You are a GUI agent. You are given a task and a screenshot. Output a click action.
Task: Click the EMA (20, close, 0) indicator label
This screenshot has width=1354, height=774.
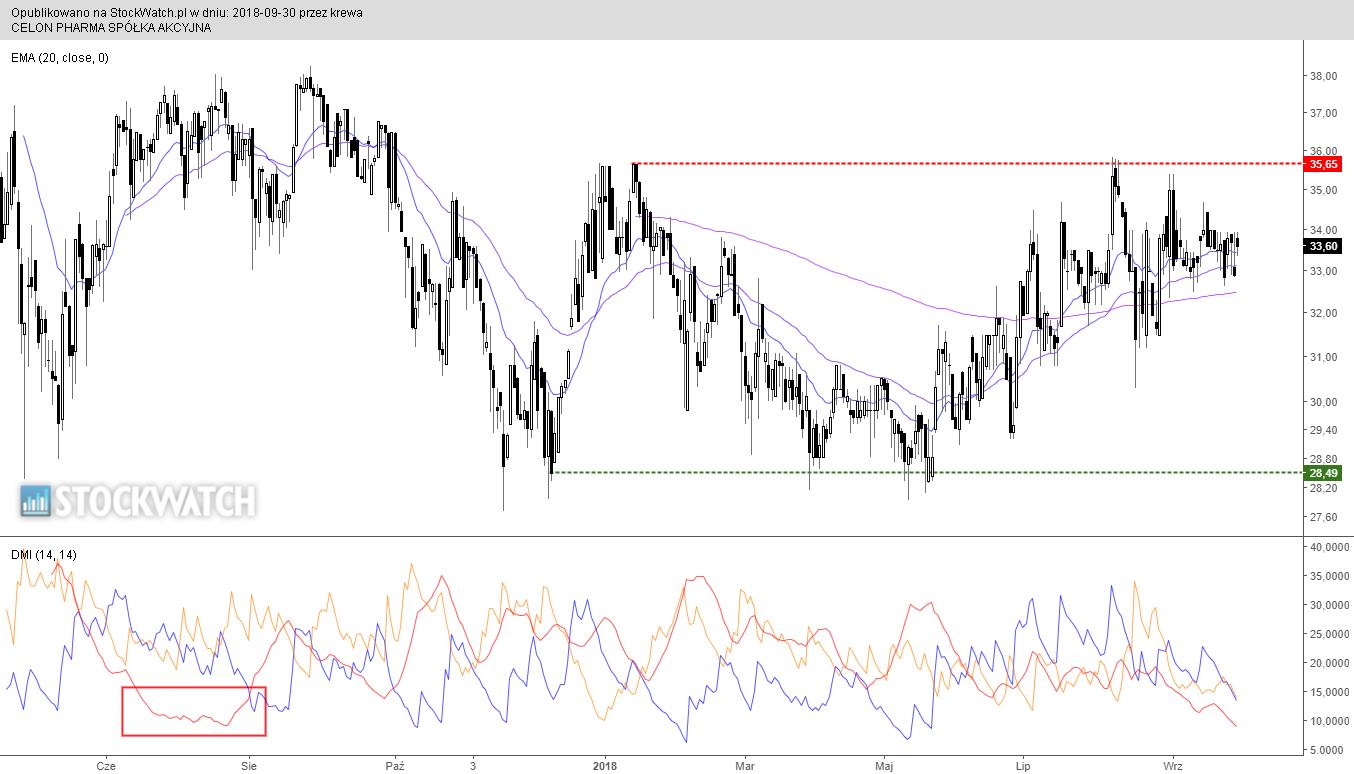(x=60, y=58)
